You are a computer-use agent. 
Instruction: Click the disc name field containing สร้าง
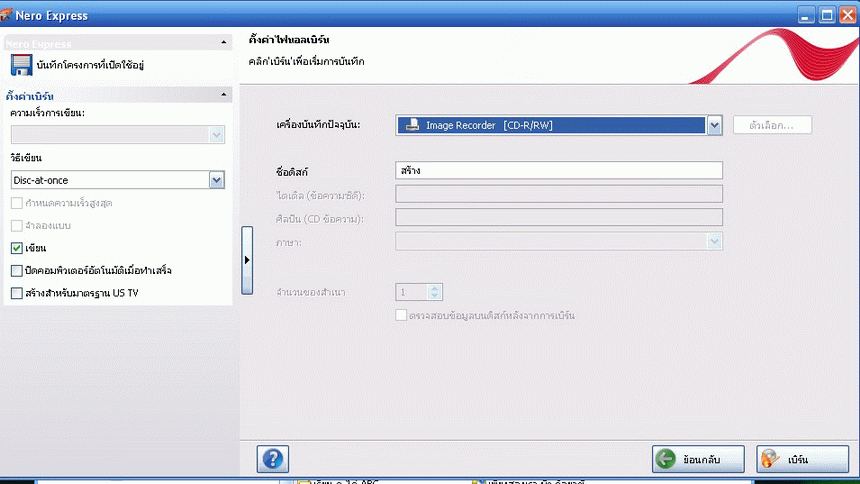point(559,170)
